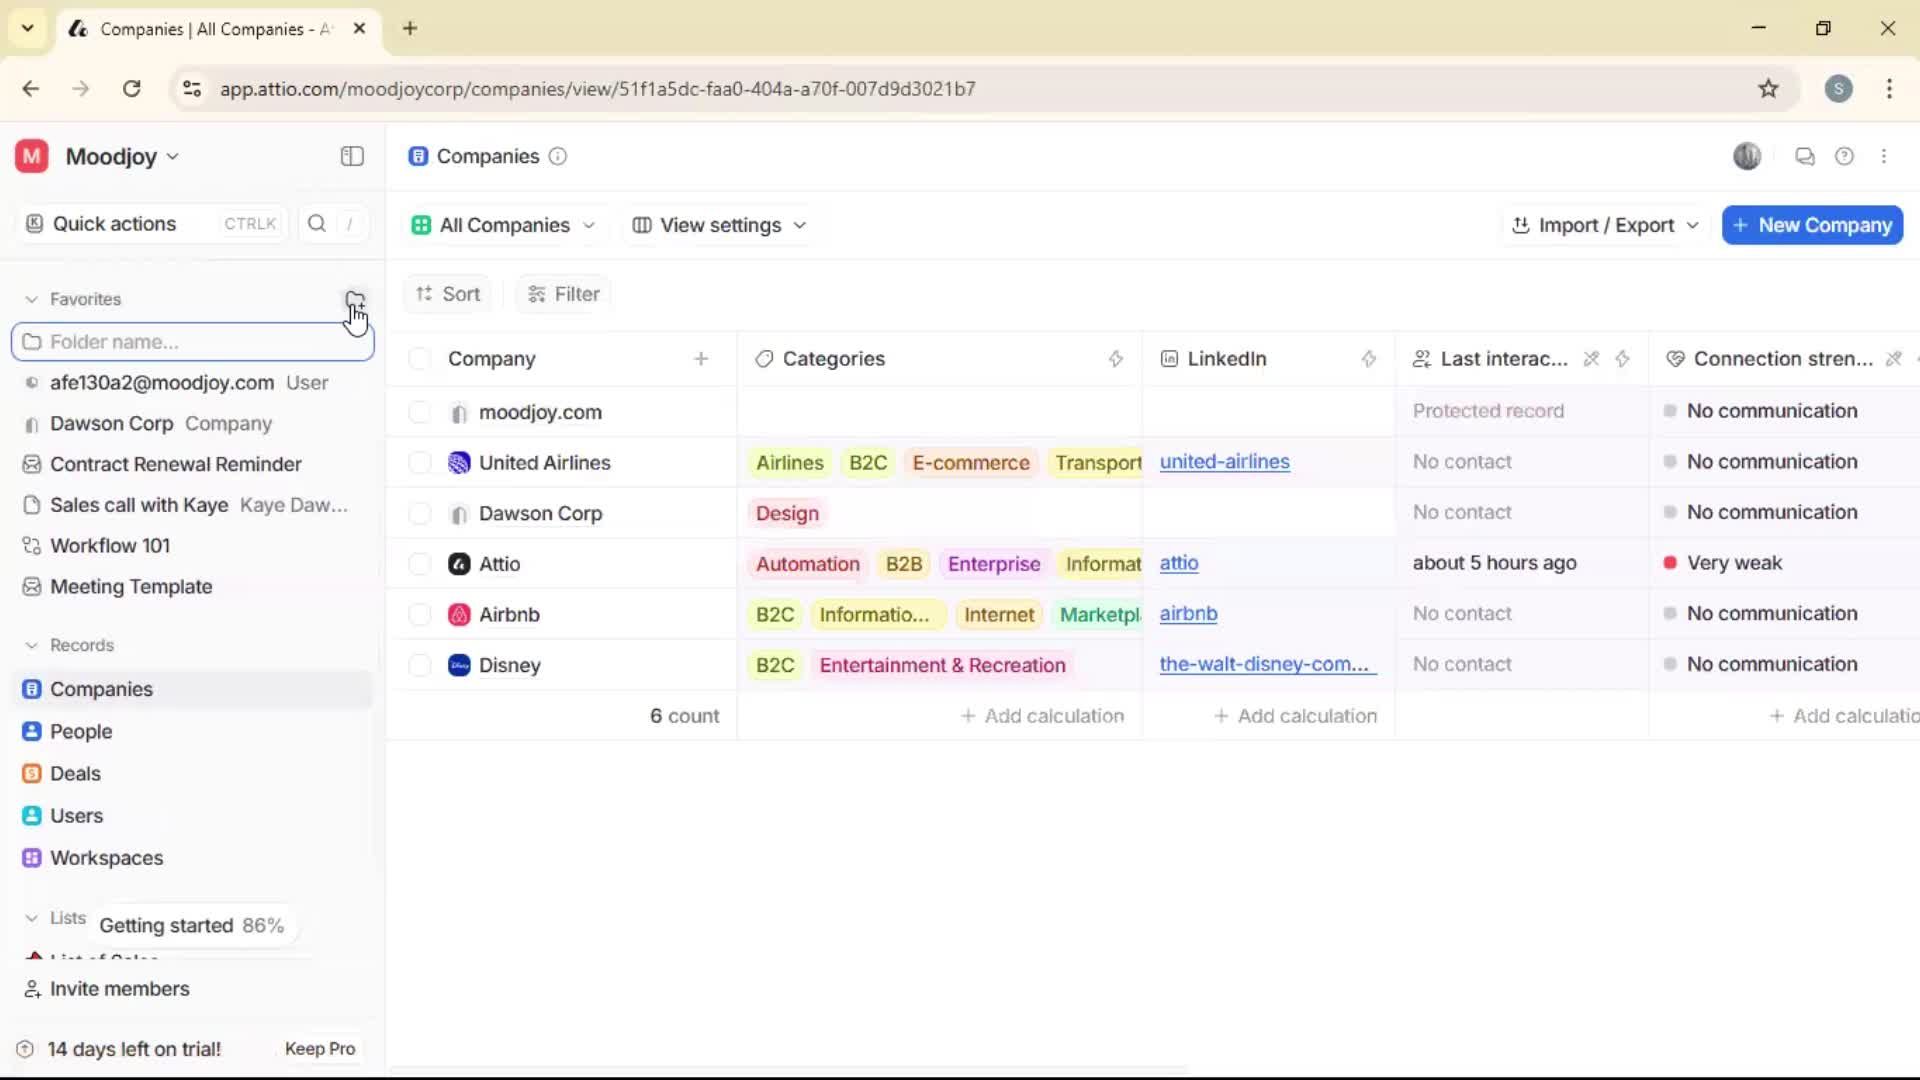This screenshot has height=1080, width=1920.
Task: Open the help menu
Action: pyautogui.click(x=1845, y=156)
